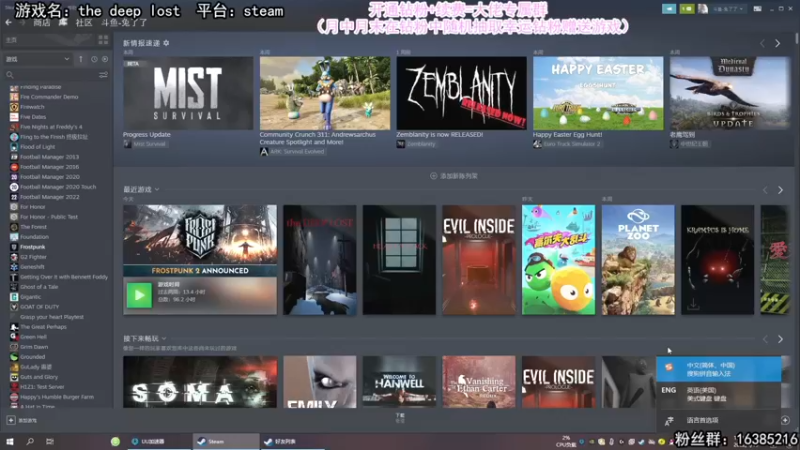Select Fire Commander Demo in game list

(49, 97)
